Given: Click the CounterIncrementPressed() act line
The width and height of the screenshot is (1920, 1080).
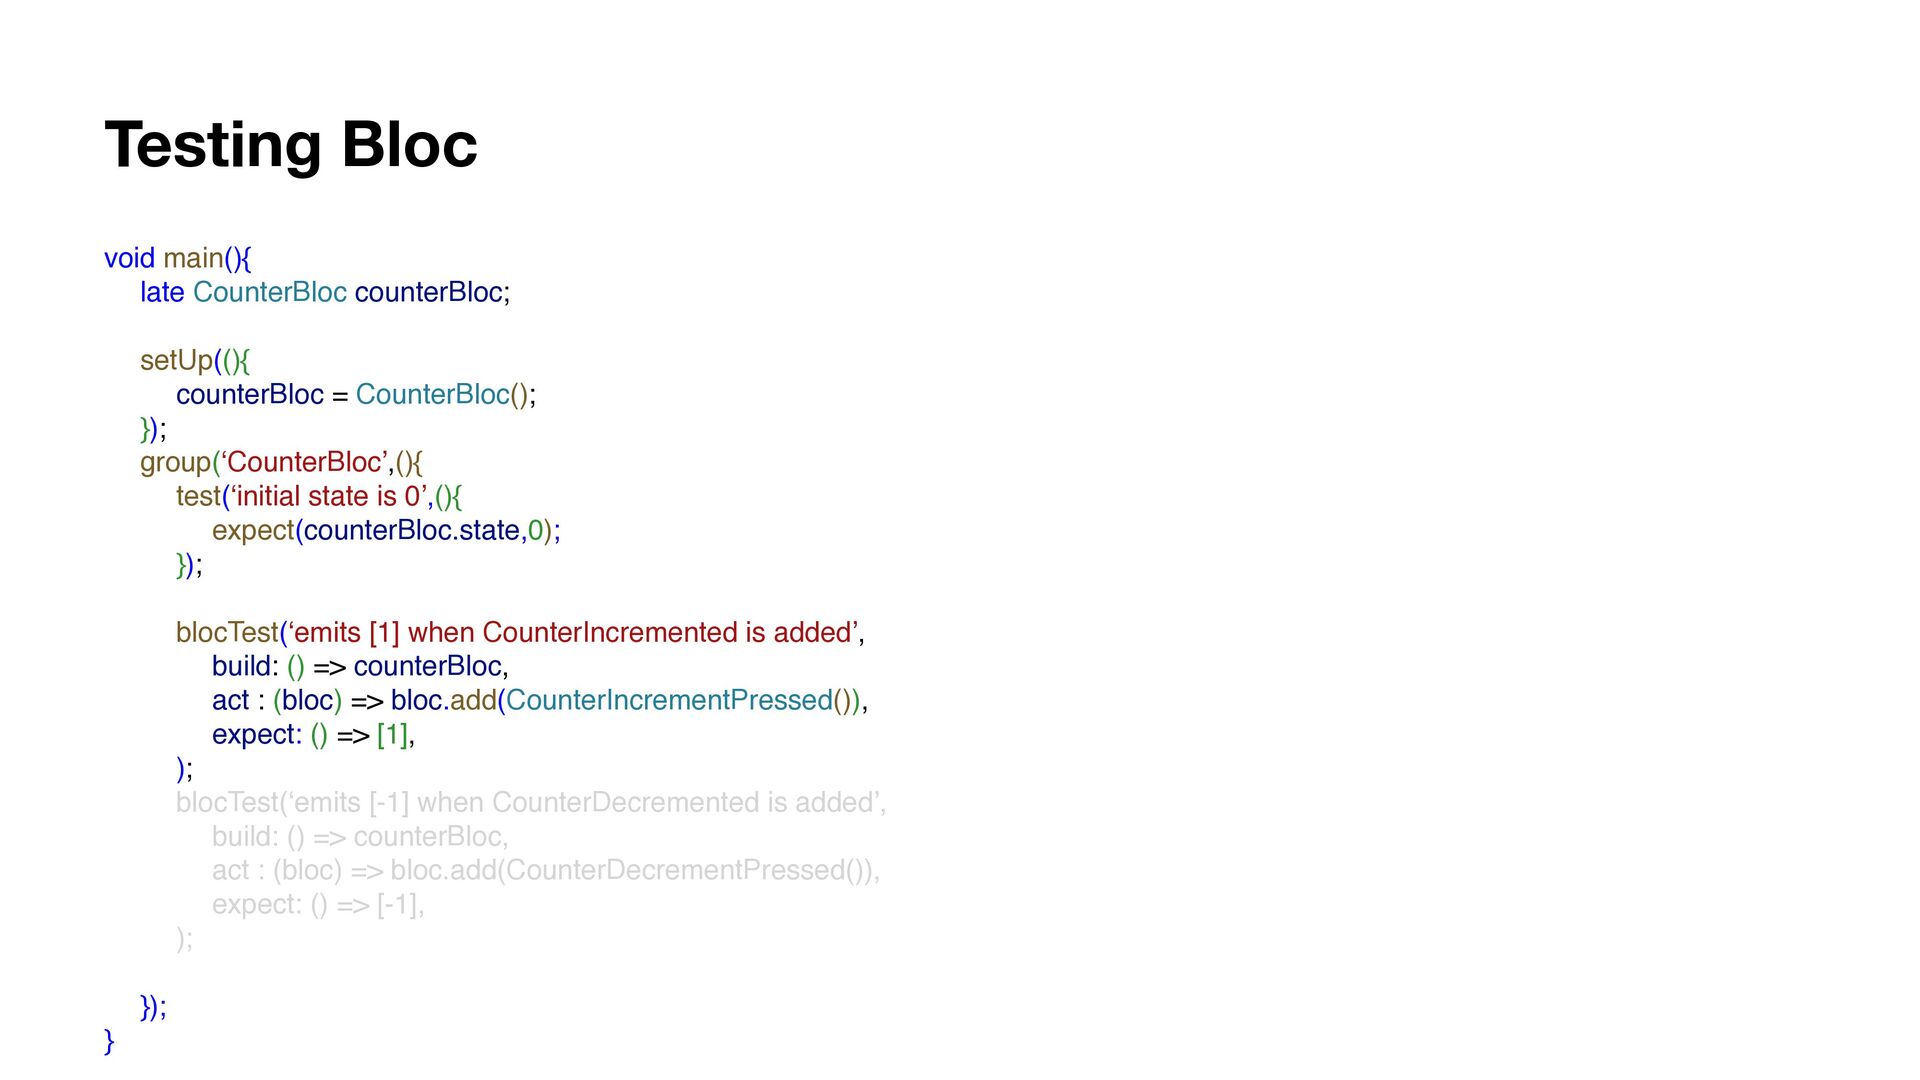Looking at the screenshot, I should click(x=540, y=700).
